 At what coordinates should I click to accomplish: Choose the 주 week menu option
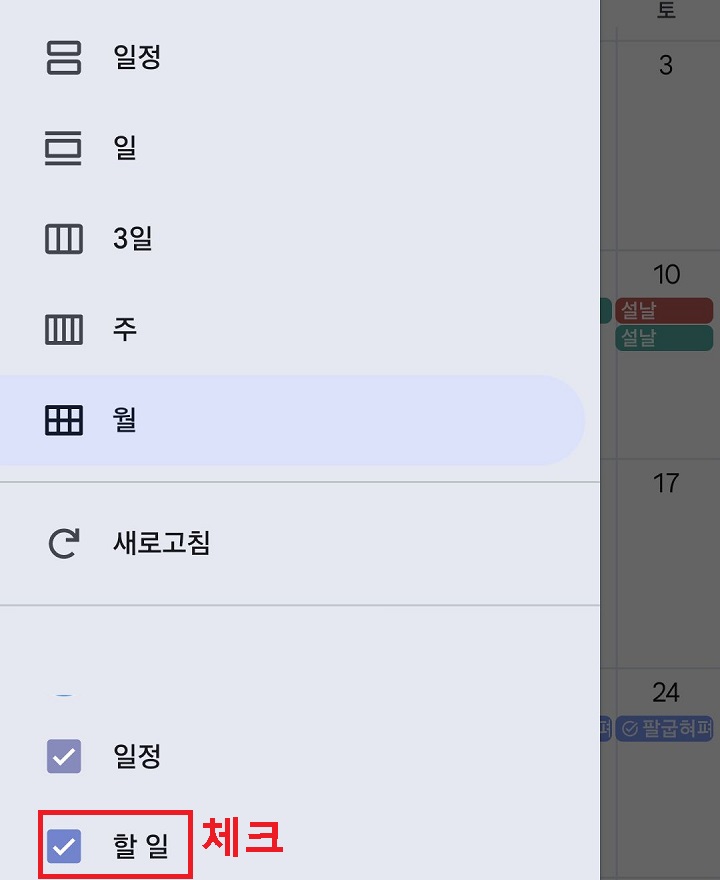[124, 329]
